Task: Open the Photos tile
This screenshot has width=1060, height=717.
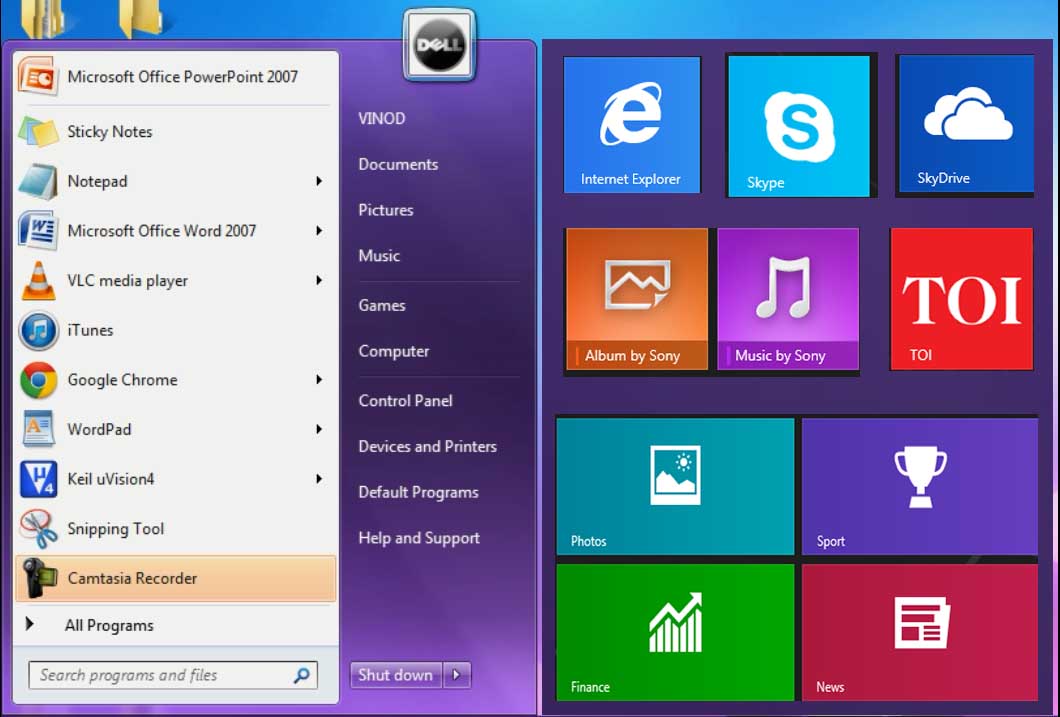Action: [674, 486]
